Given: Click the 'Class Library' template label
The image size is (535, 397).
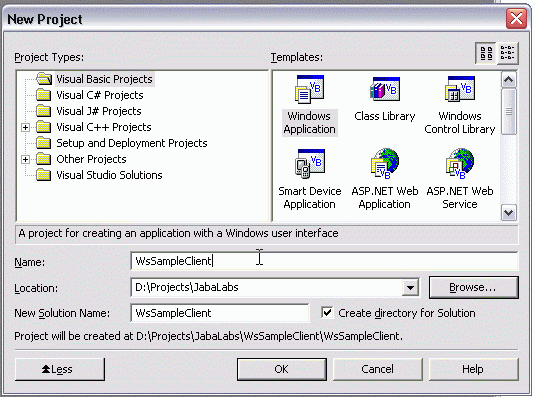Looking at the screenshot, I should 385,116.
